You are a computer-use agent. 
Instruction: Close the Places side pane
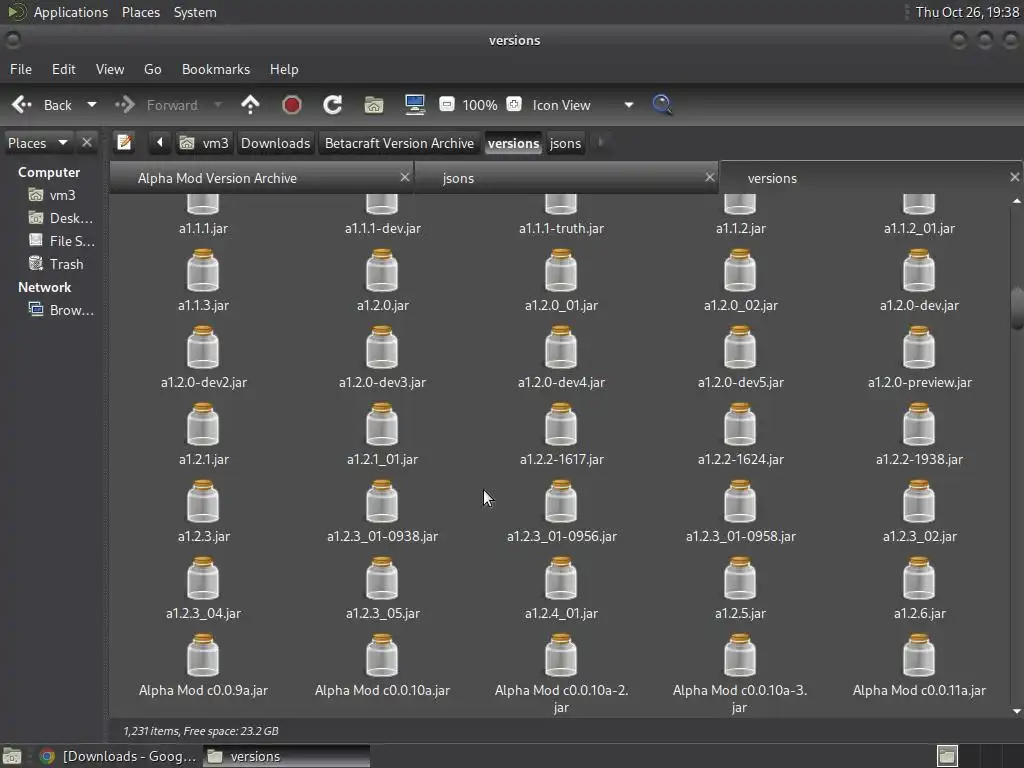[86, 142]
